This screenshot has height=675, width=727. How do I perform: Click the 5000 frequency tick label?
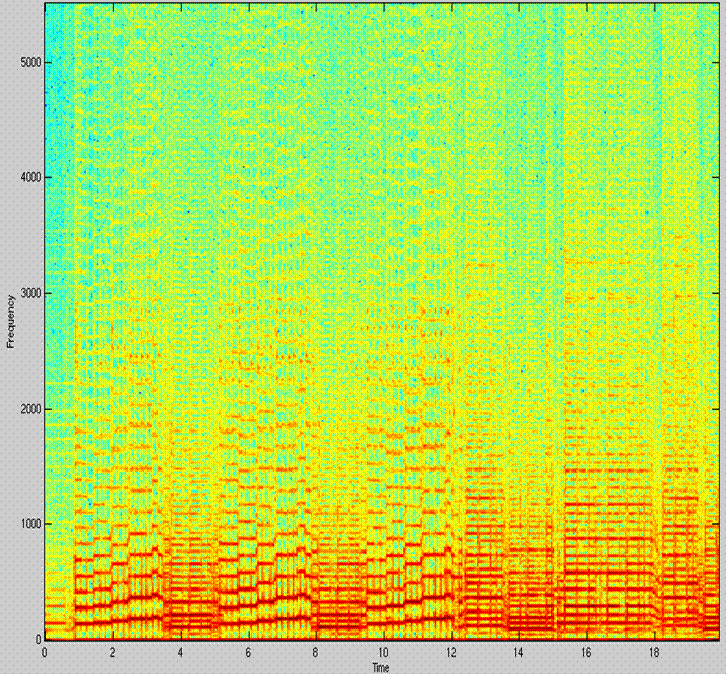30,63
